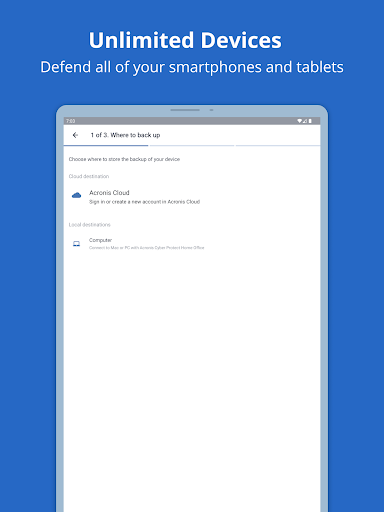Click the laptop icon beside Computer
384x512 pixels.
(76, 244)
